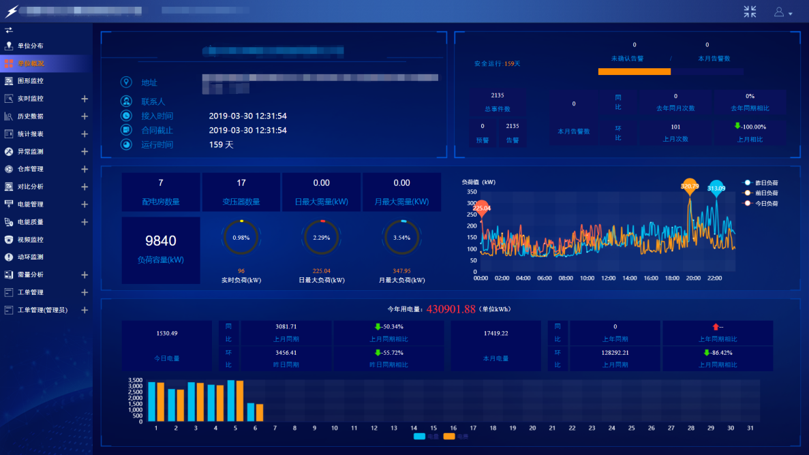
Task: Open the 视频监控 camera icon
Action: click(x=9, y=239)
